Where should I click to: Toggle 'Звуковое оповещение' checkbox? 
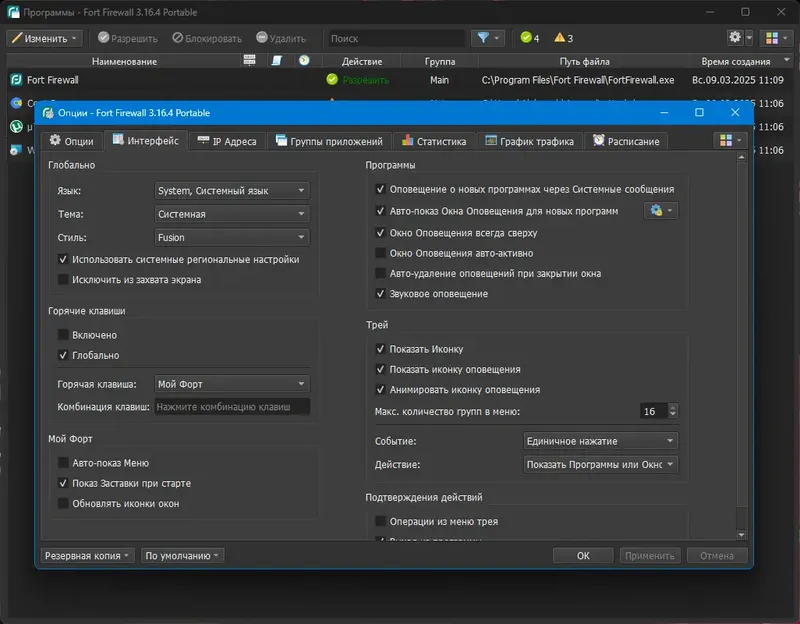coord(381,293)
